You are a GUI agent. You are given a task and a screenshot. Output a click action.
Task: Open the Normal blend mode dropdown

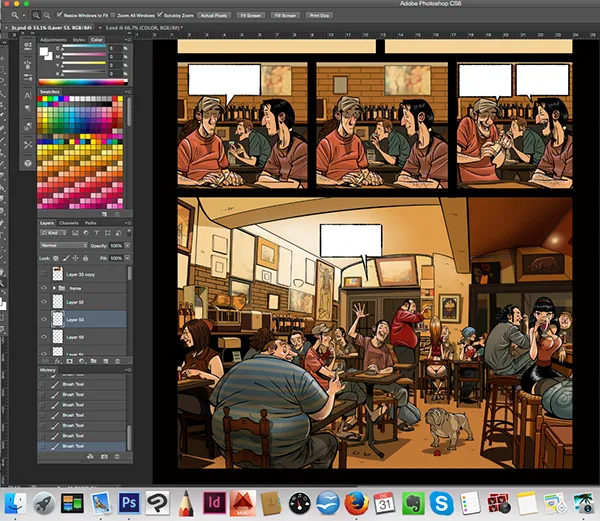(x=64, y=245)
